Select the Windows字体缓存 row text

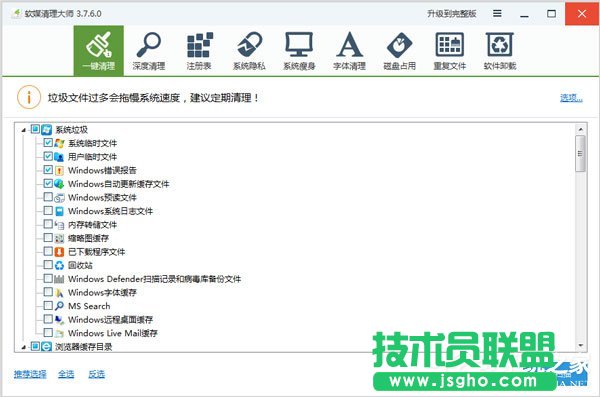coord(102,292)
